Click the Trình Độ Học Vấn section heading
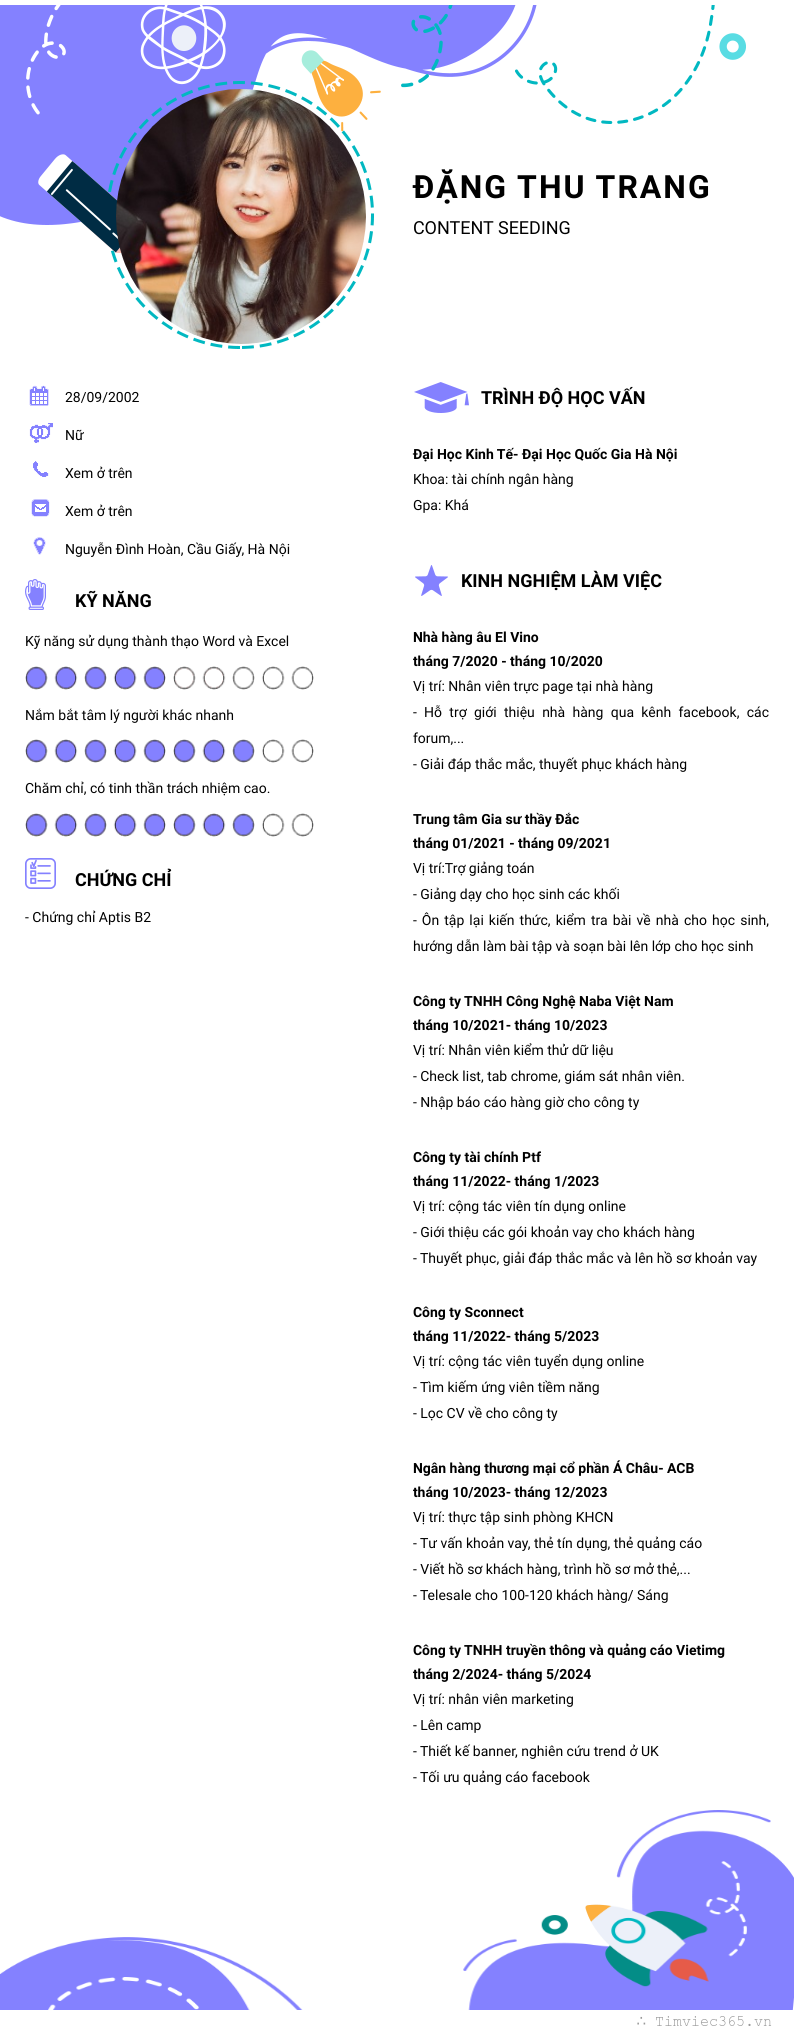 562,398
